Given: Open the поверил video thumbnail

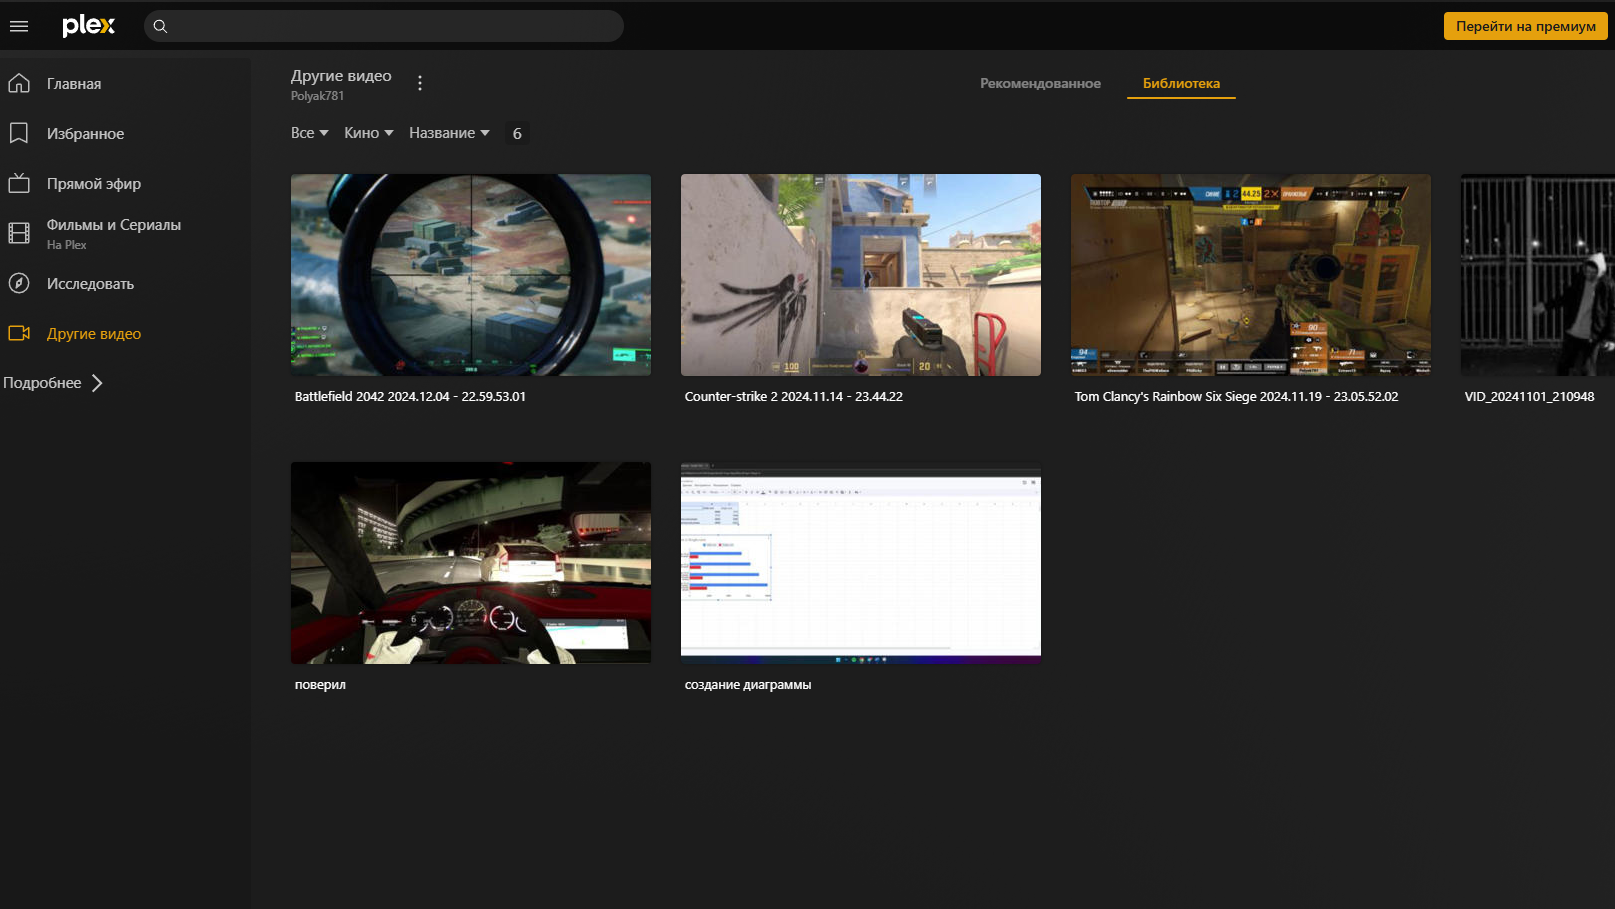Looking at the screenshot, I should (x=471, y=563).
